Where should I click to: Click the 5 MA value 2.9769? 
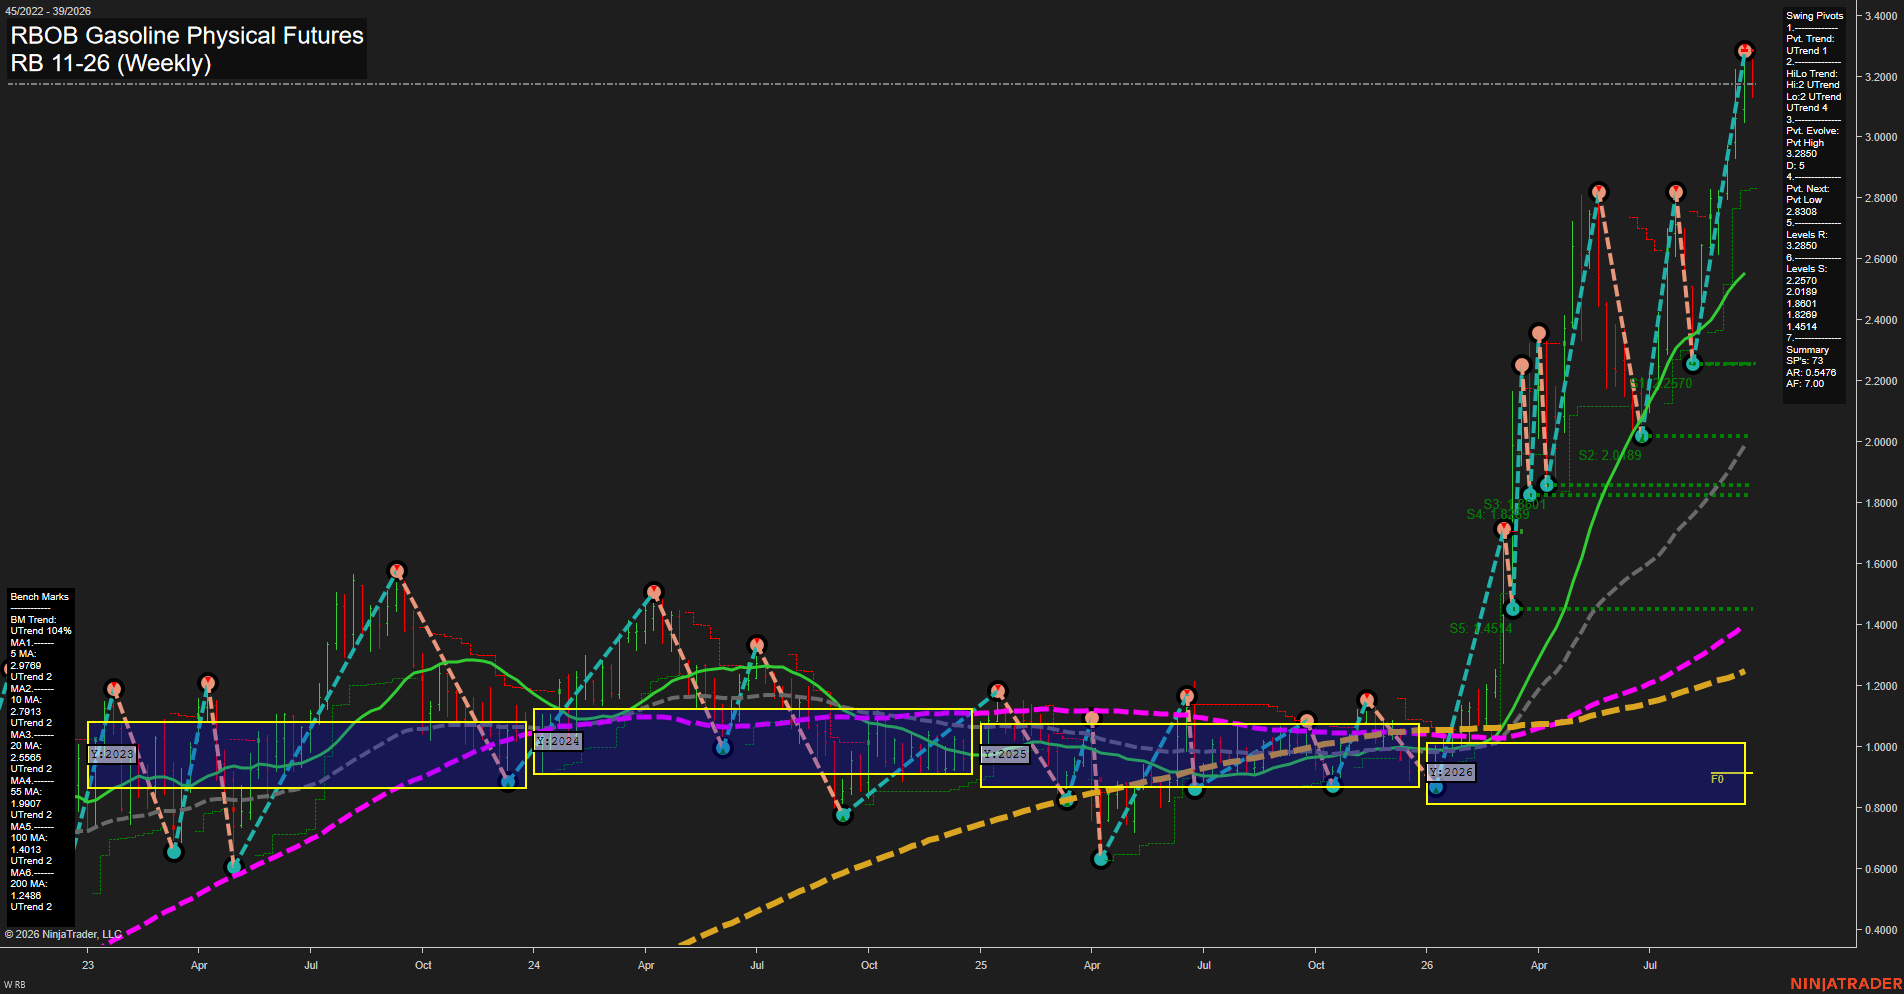(26, 666)
